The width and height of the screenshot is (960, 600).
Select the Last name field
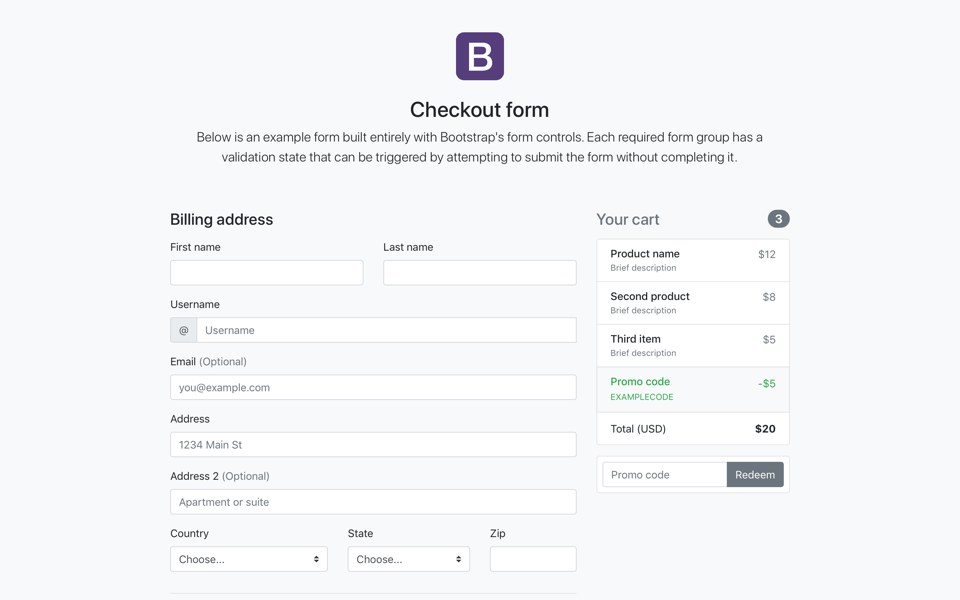click(479, 272)
